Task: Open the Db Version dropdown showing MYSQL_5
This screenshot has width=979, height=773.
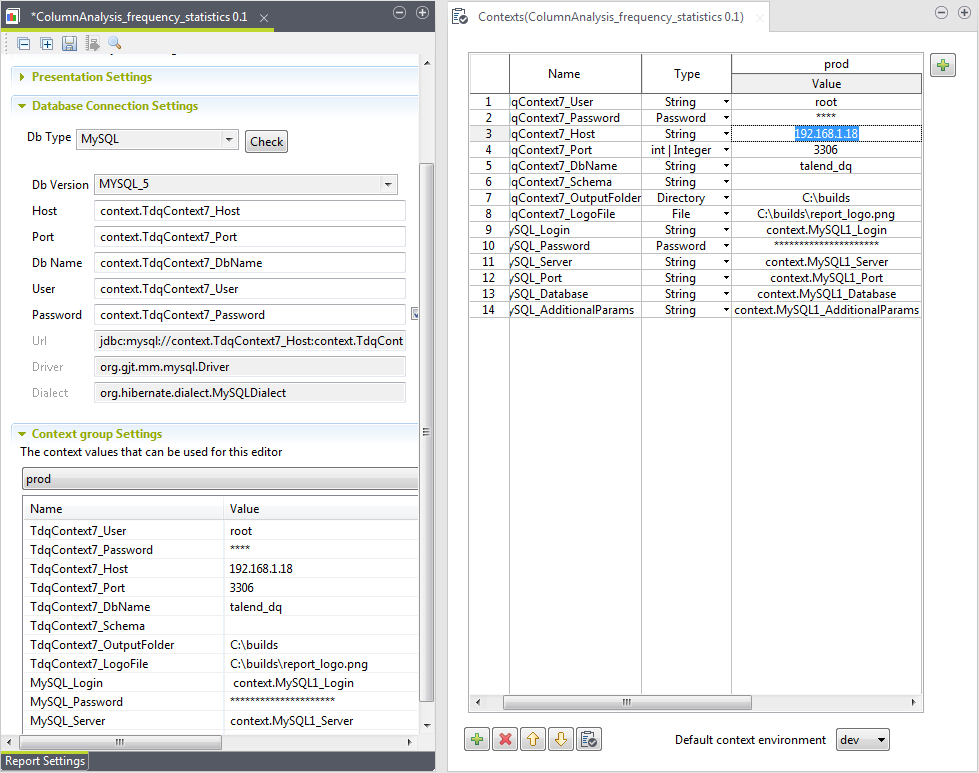Action: (387, 184)
